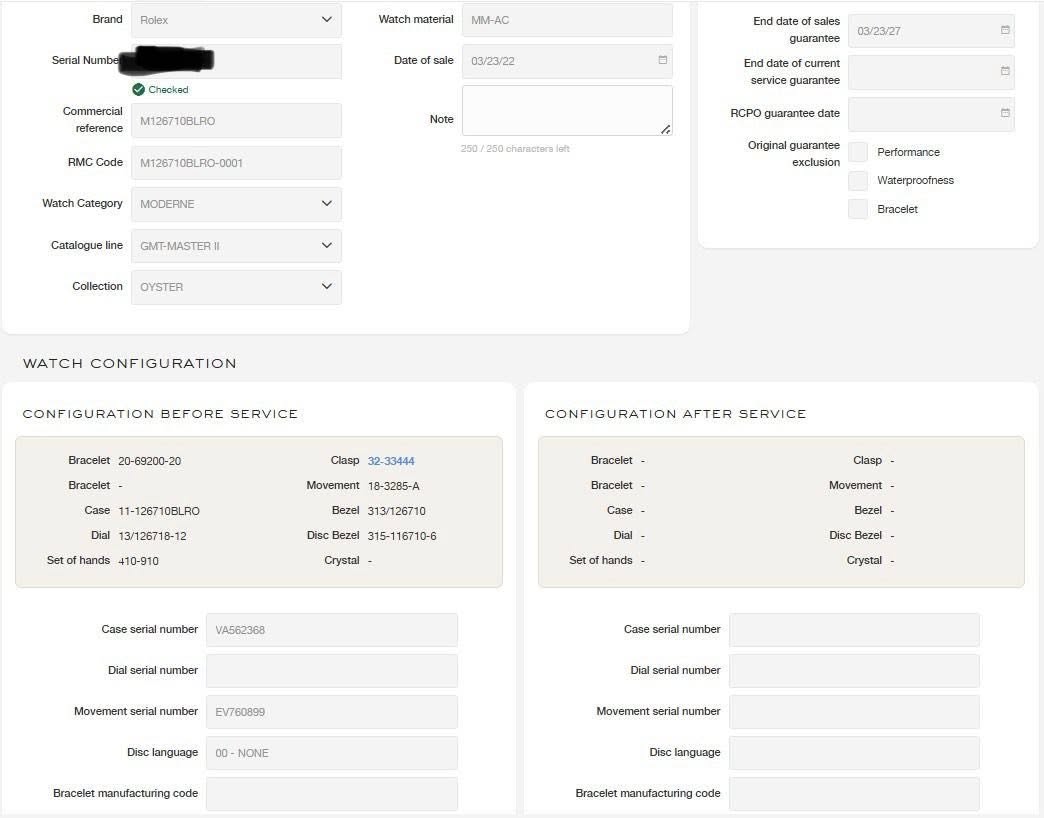Tick the Performance exclusion checkbox
Screen dimensions: 1044x818
pyautogui.click(x=858, y=152)
